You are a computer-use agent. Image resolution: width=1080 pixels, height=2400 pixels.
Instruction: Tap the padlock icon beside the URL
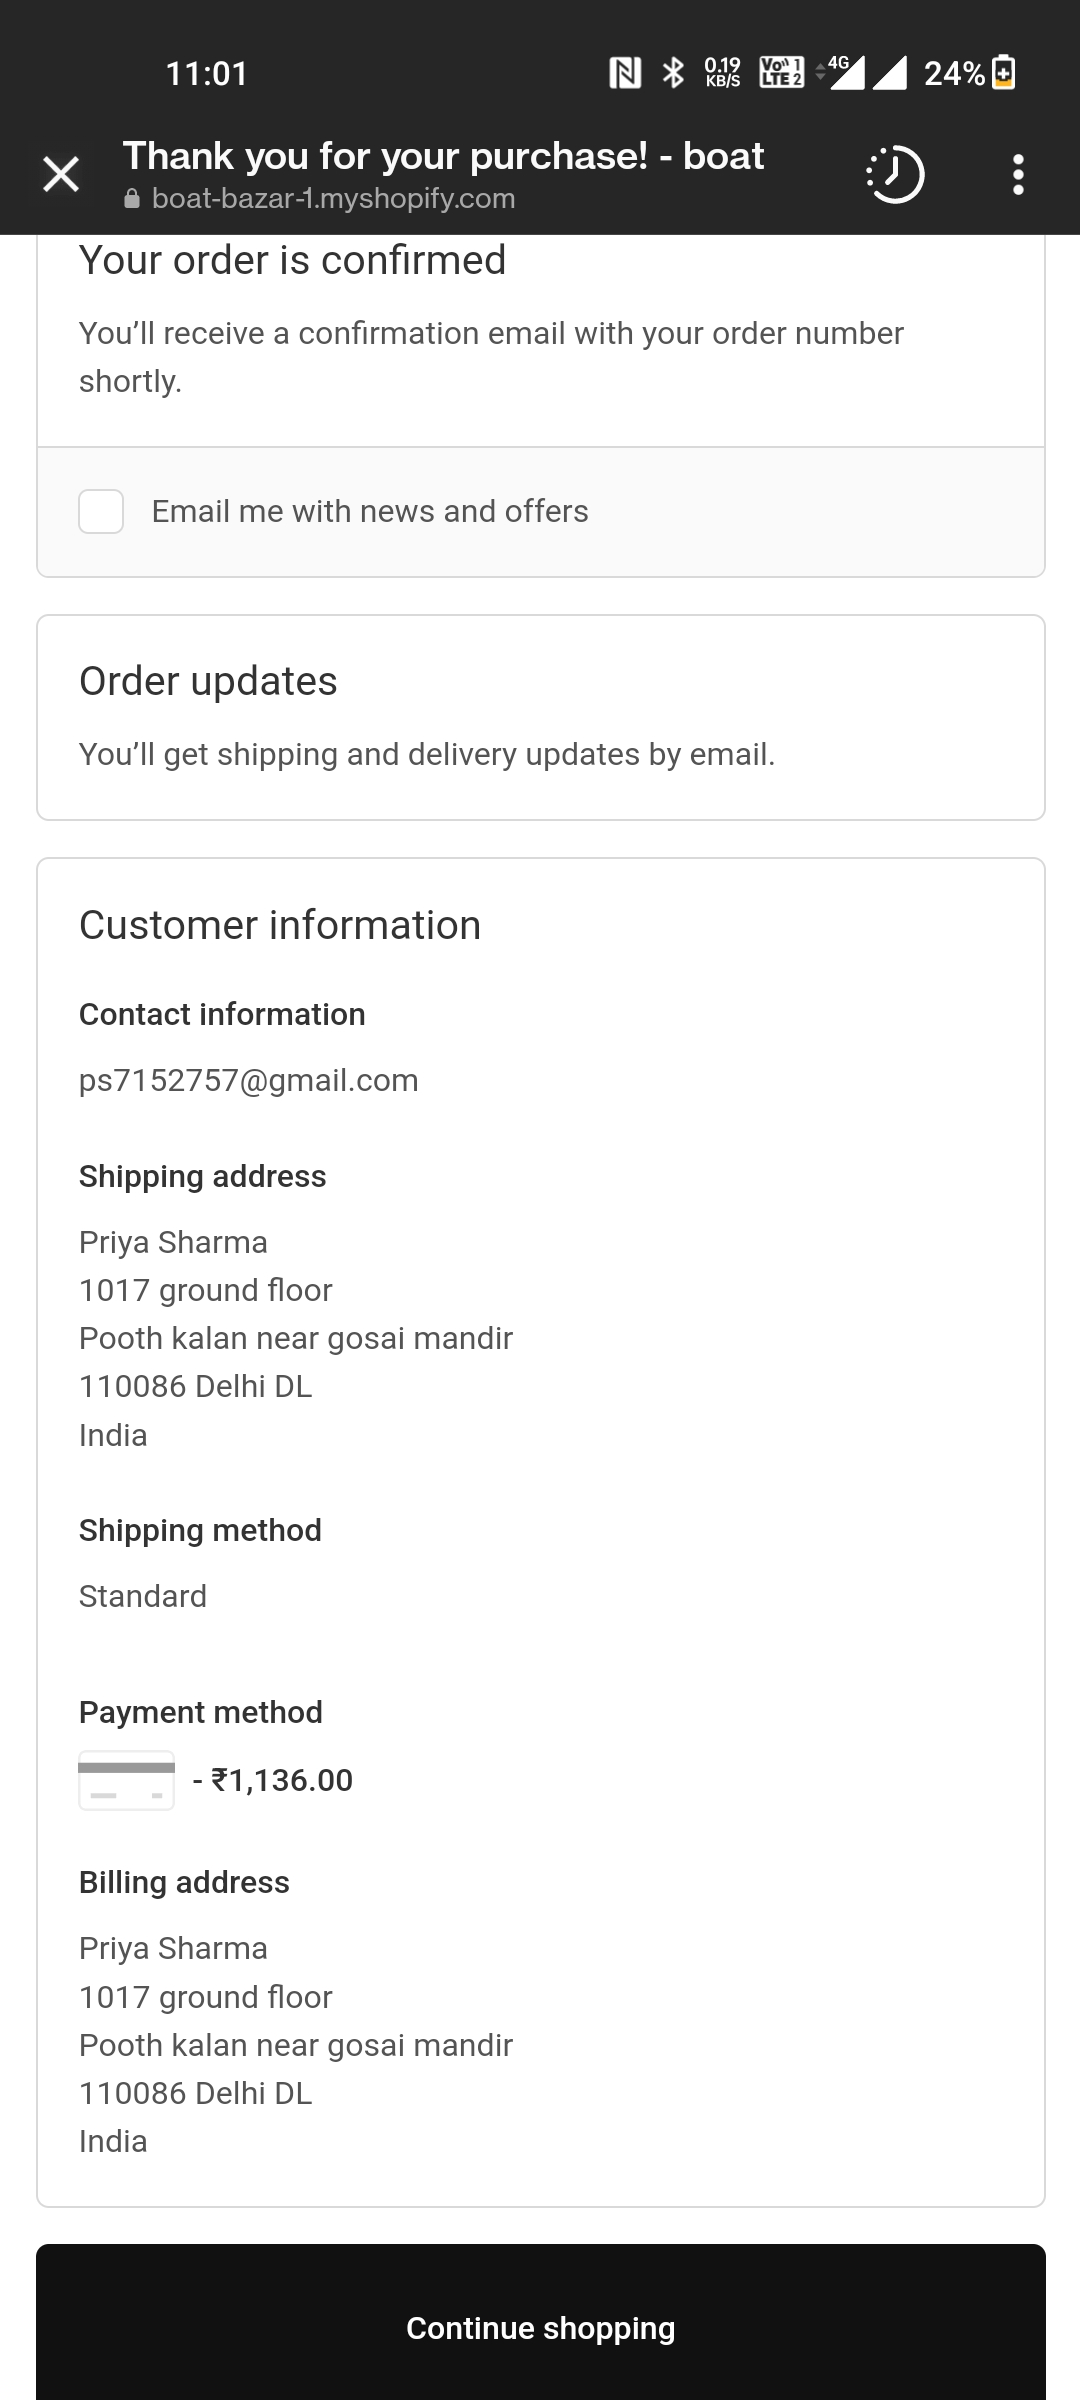[132, 199]
